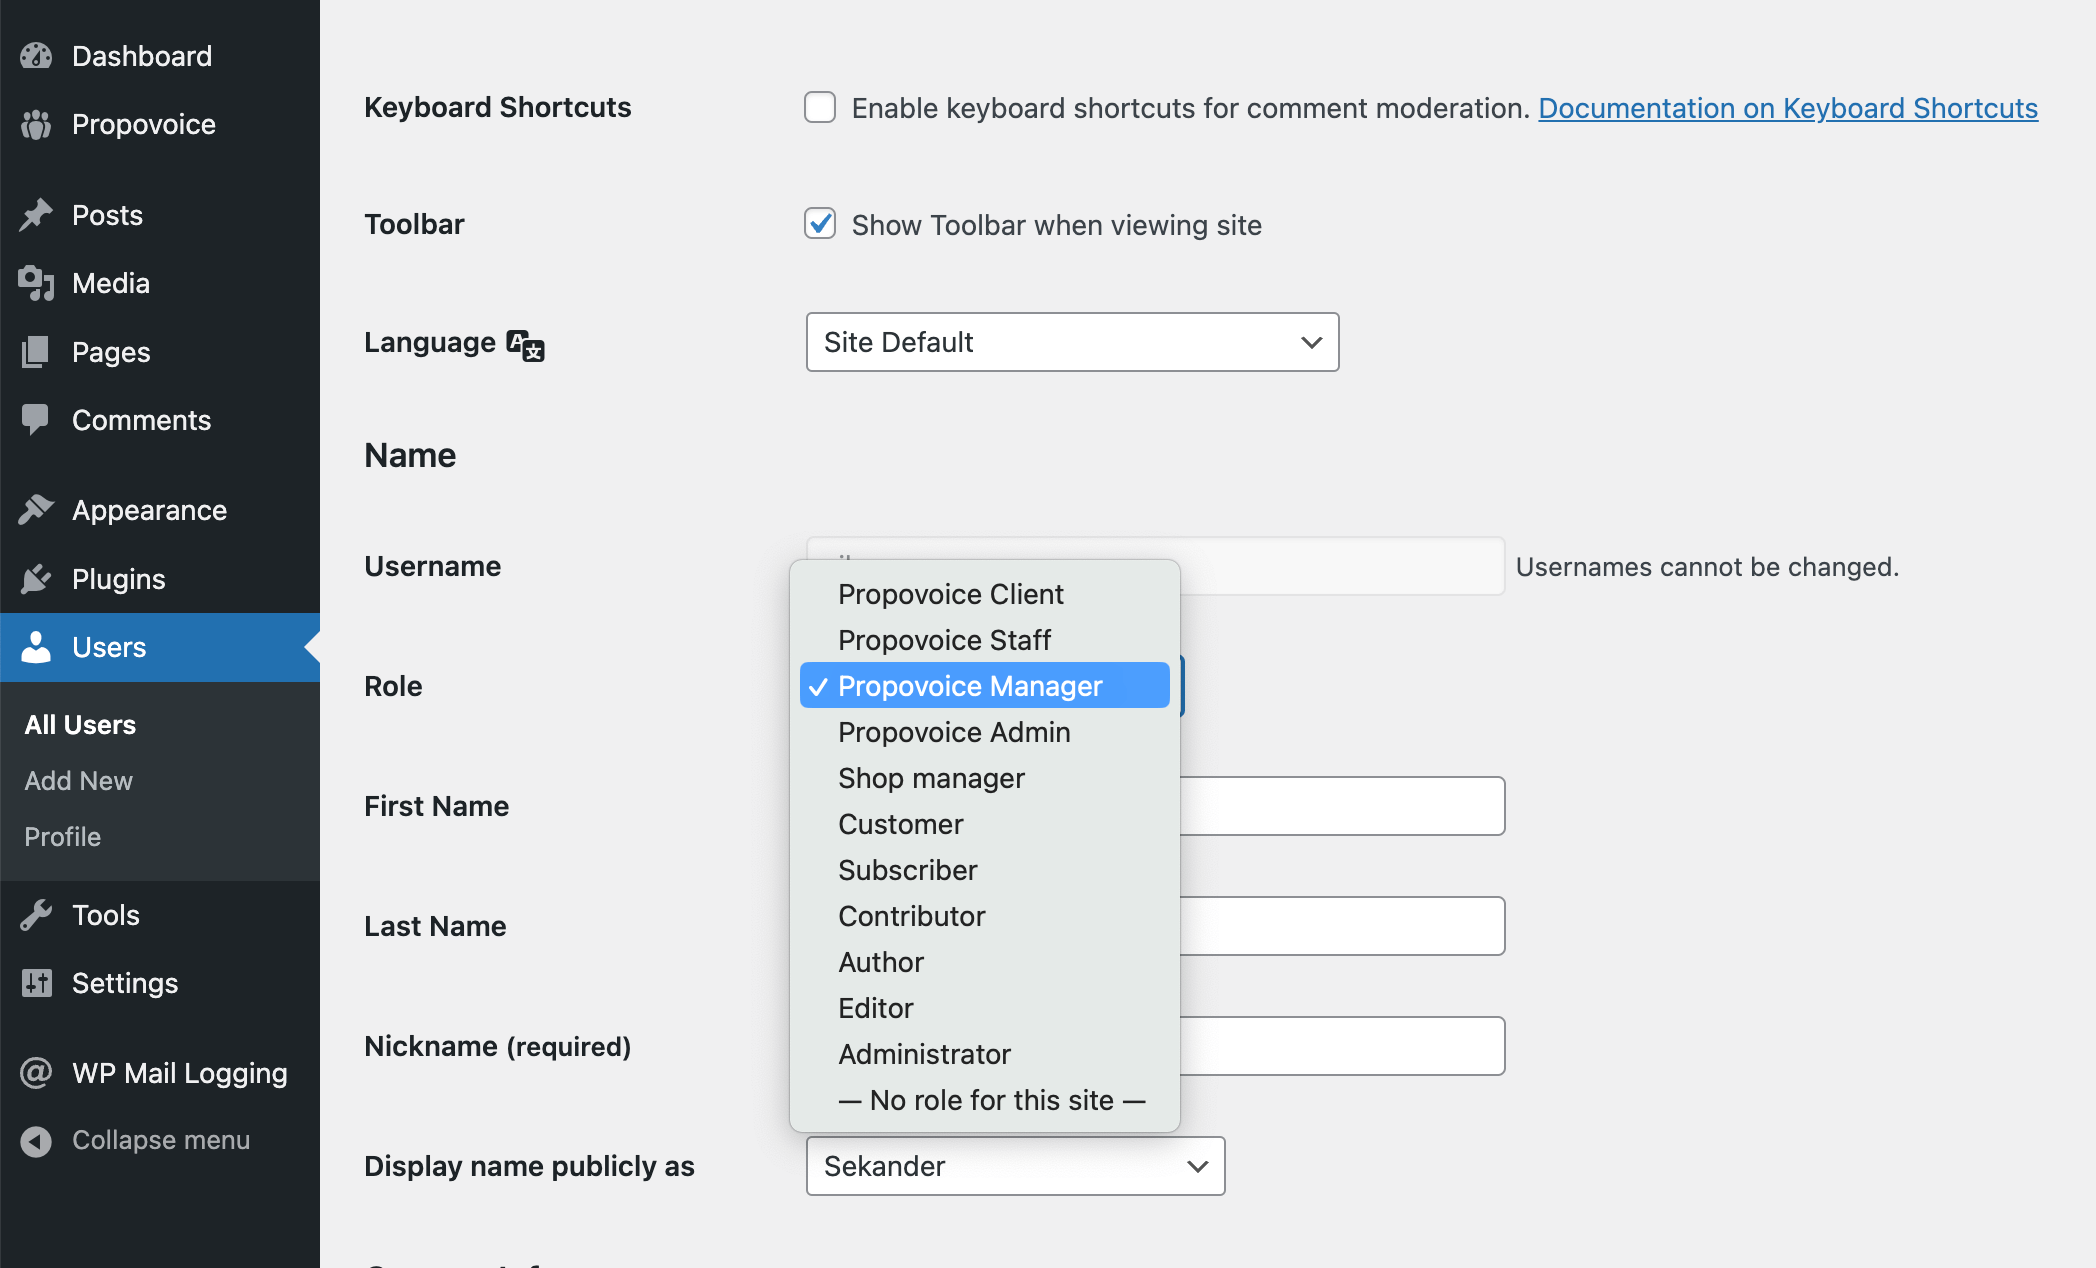
Task: Click the Users person icon
Action: click(x=36, y=647)
